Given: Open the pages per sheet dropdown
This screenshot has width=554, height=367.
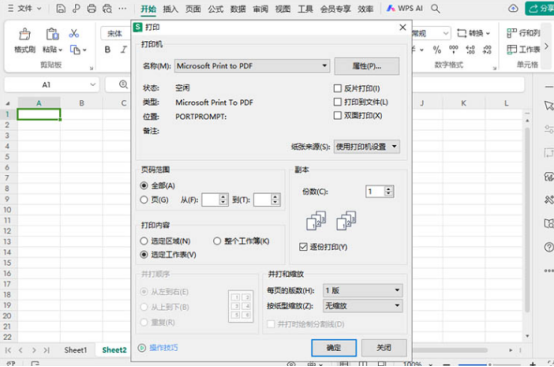Looking at the screenshot, I should coord(363,290).
